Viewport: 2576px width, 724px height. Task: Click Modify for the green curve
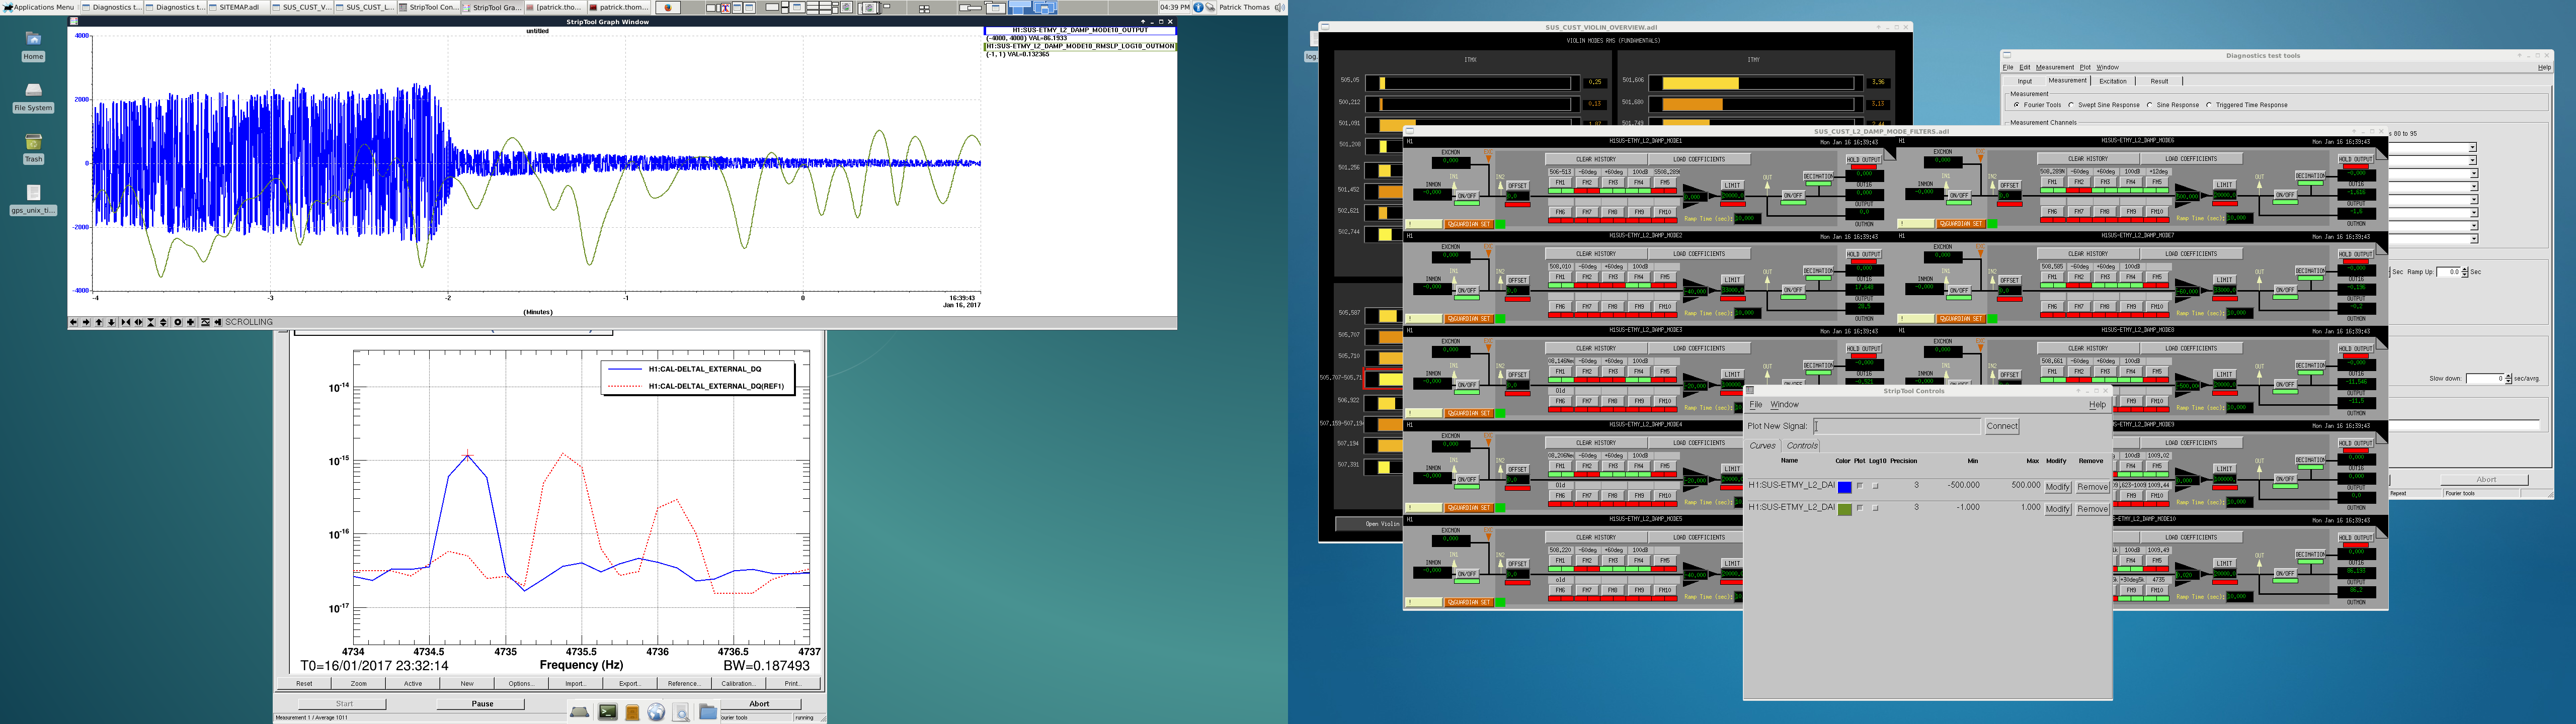pyautogui.click(x=2057, y=509)
